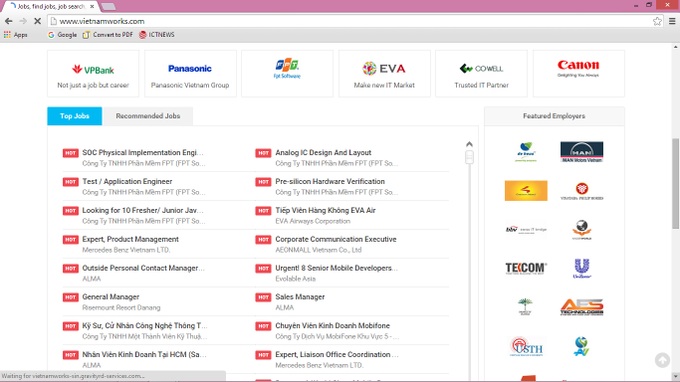Click the Featured Employers heading
This screenshot has width=680, height=382.
[554, 116]
